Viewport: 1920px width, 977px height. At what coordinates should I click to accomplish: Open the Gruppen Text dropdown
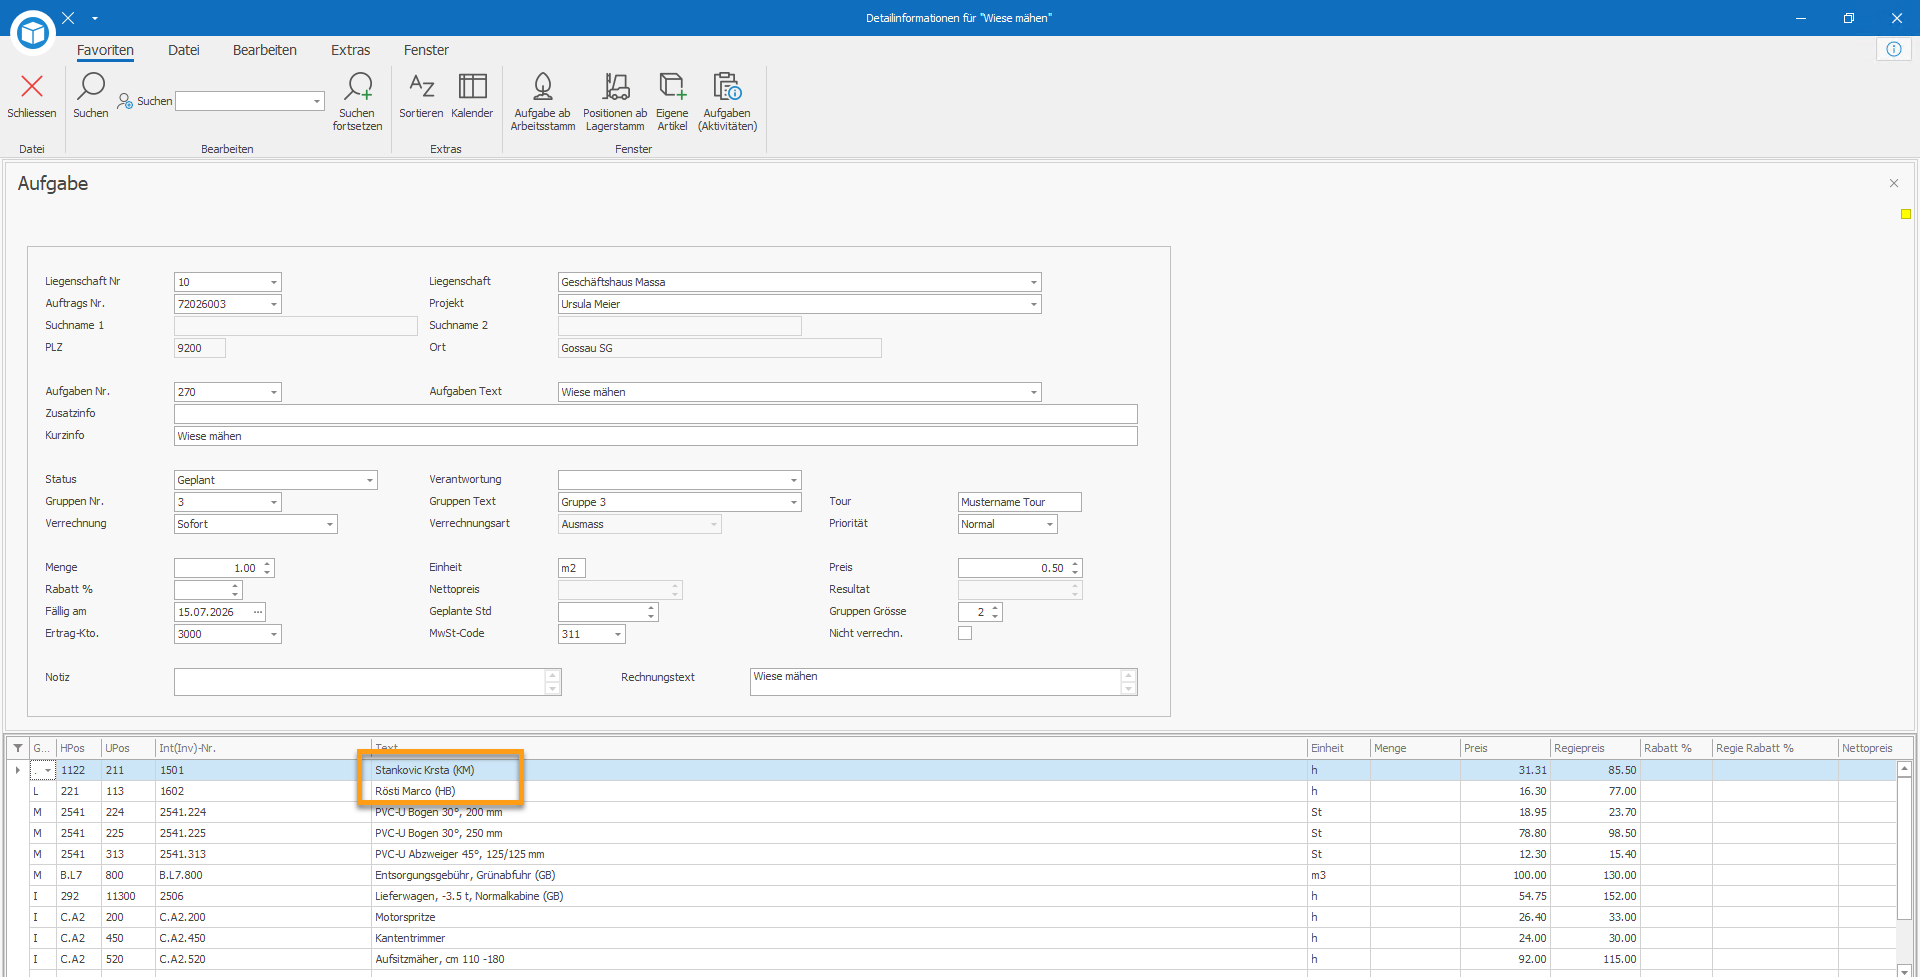pyautogui.click(x=794, y=502)
